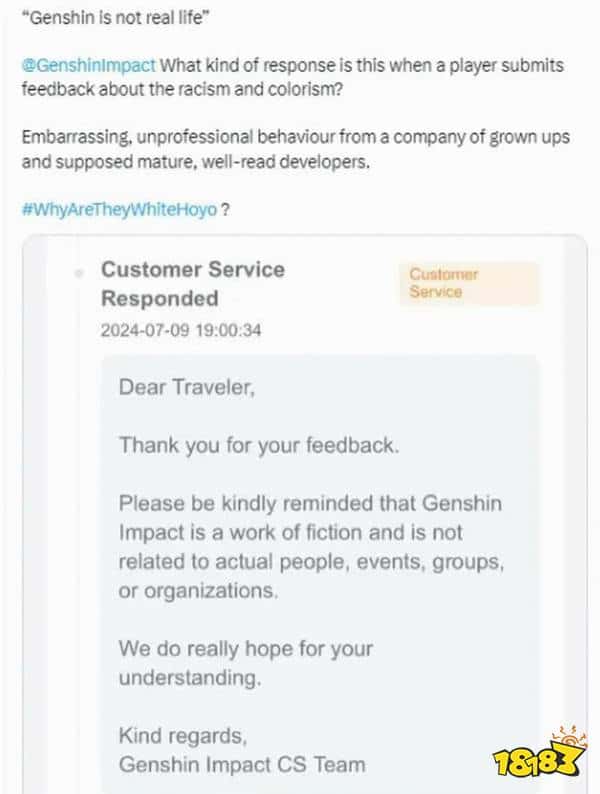The width and height of the screenshot is (600, 794).
Task: Click the "feedback about the racism and colorism?" line
Action: click(x=193, y=87)
